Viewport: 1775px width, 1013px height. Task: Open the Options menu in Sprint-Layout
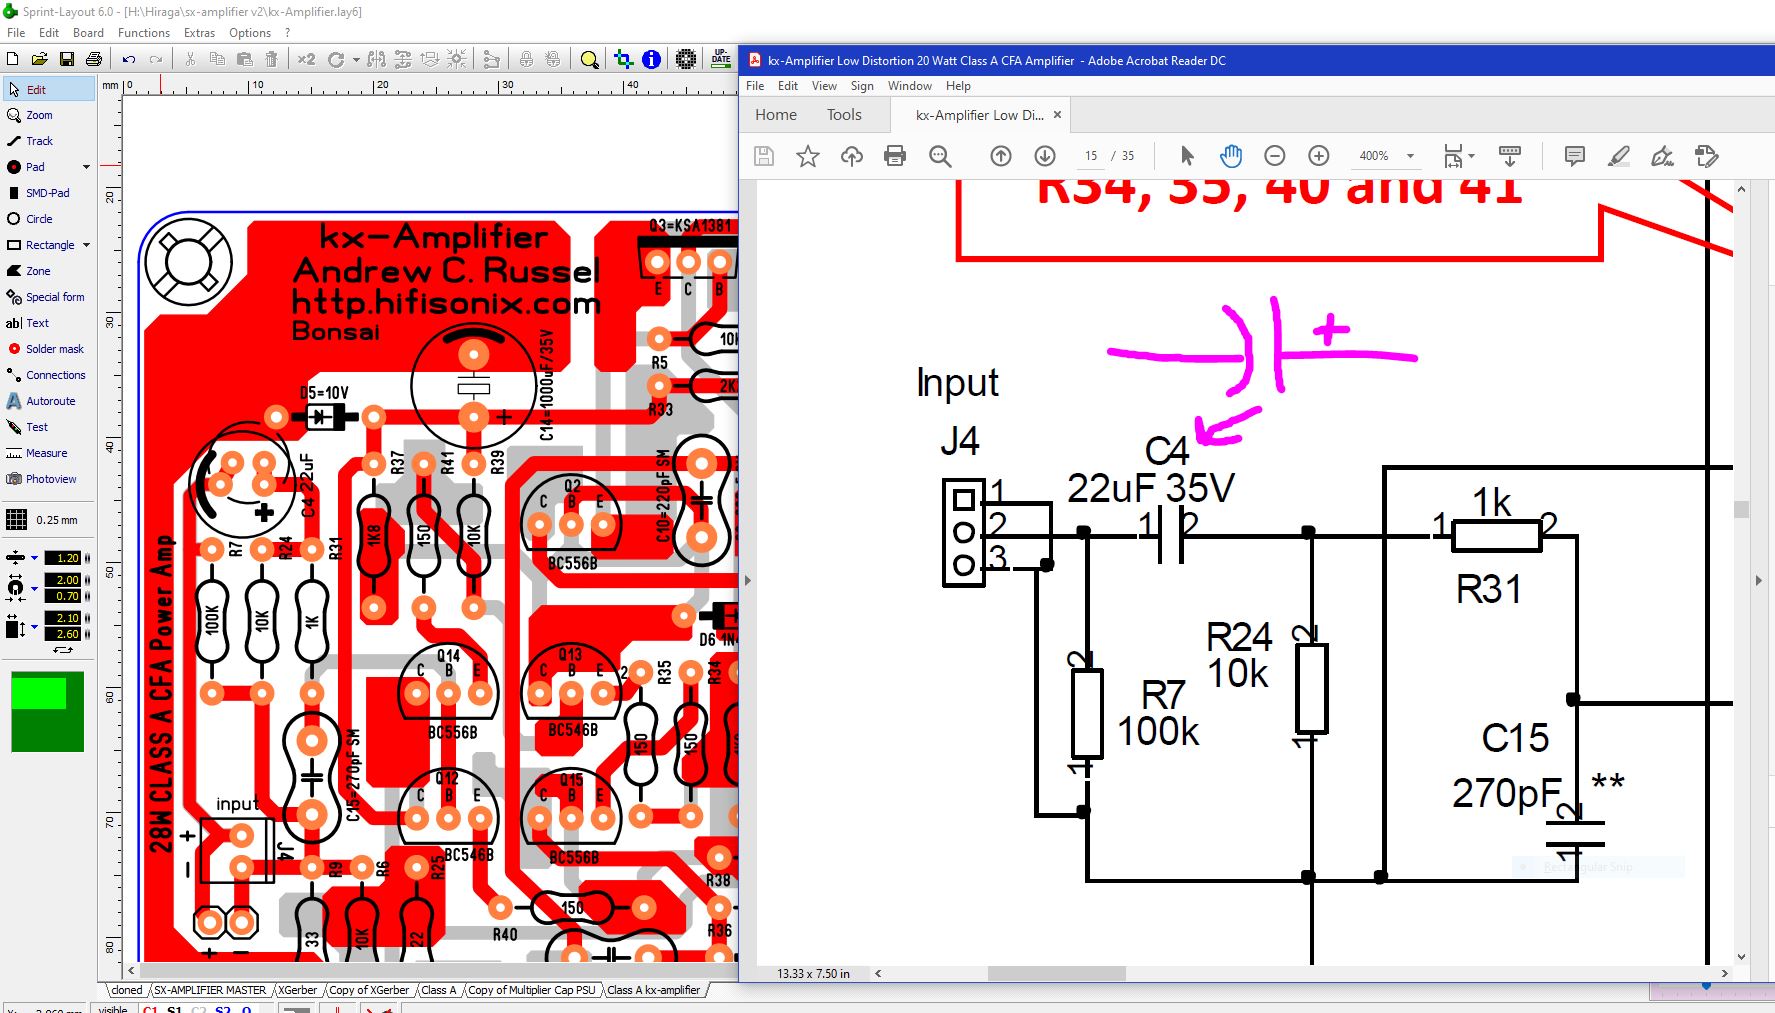click(250, 33)
